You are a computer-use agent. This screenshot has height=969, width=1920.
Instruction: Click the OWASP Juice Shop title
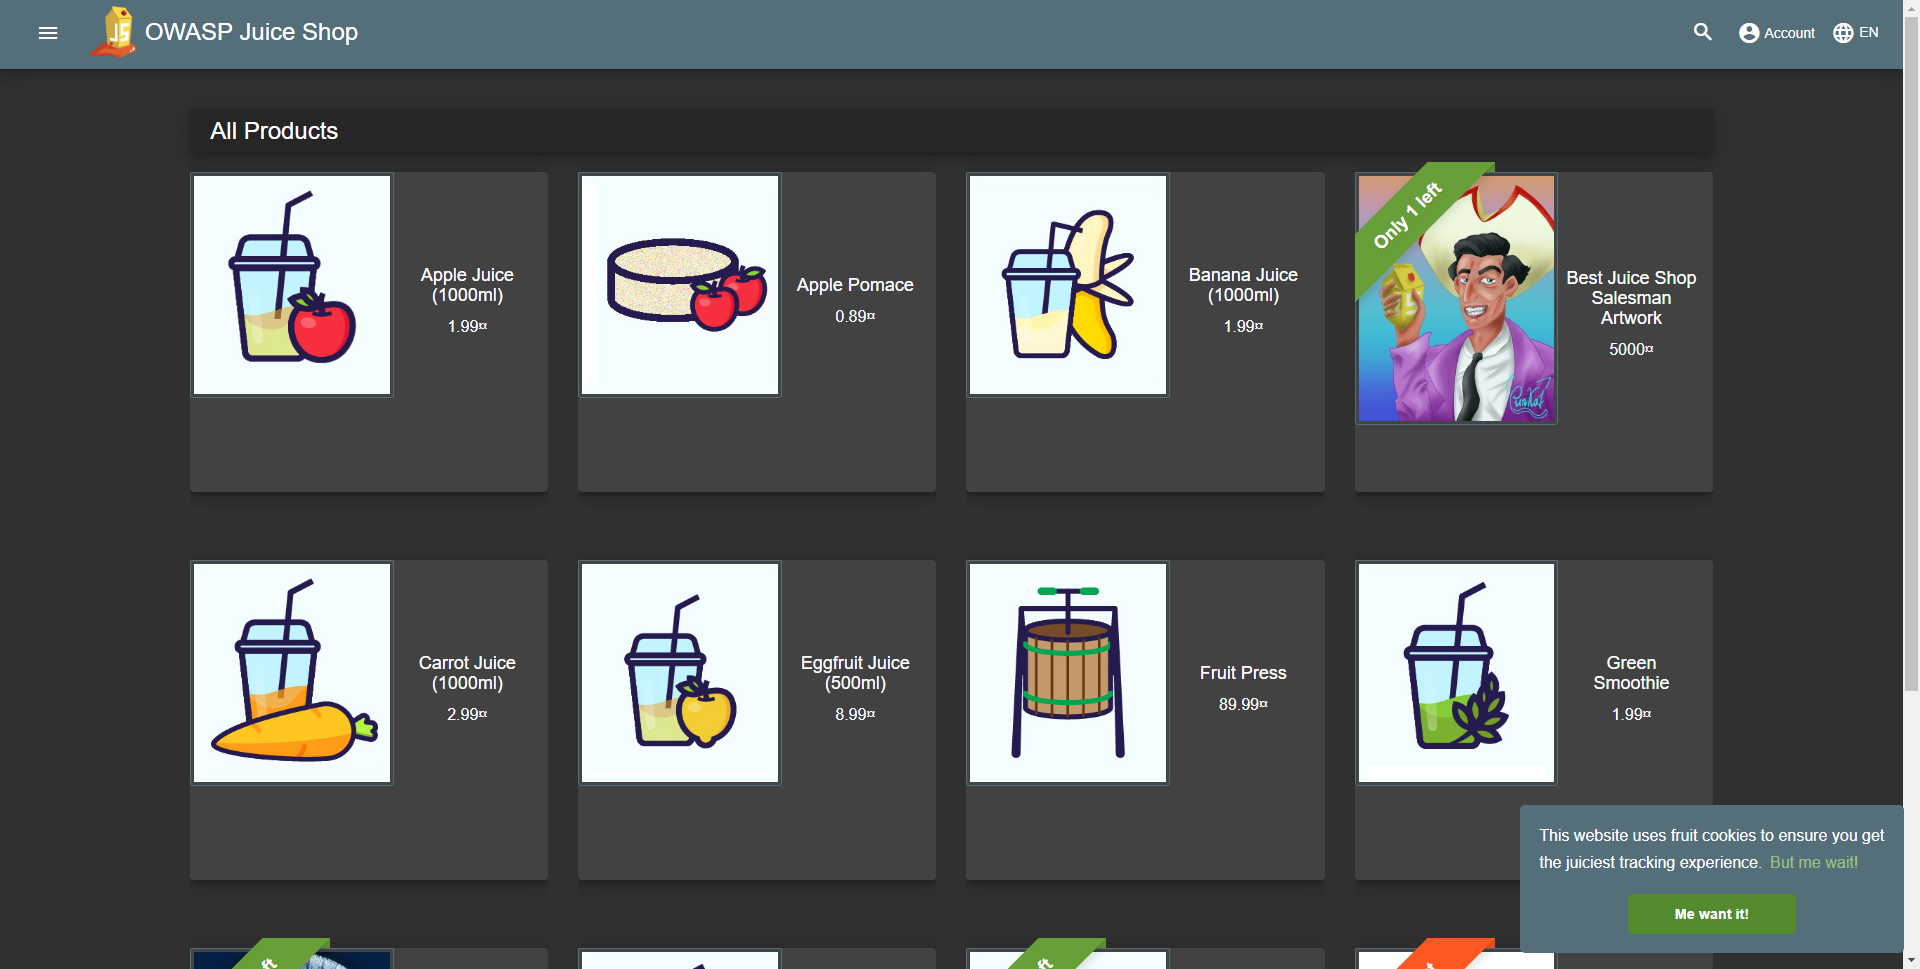[251, 32]
